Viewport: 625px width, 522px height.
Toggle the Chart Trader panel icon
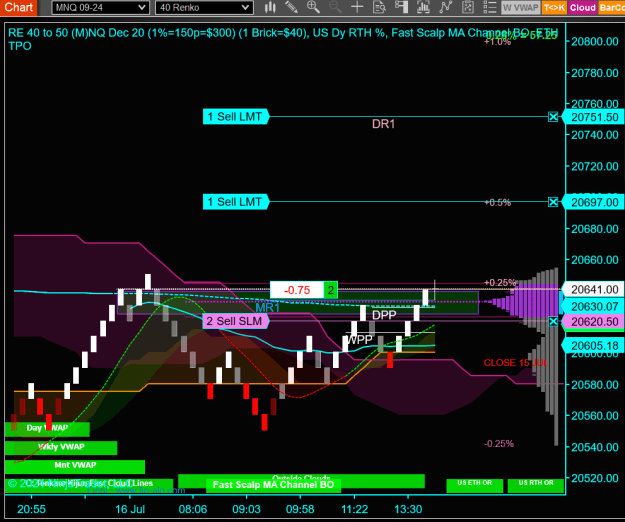pyautogui.click(x=401, y=7)
